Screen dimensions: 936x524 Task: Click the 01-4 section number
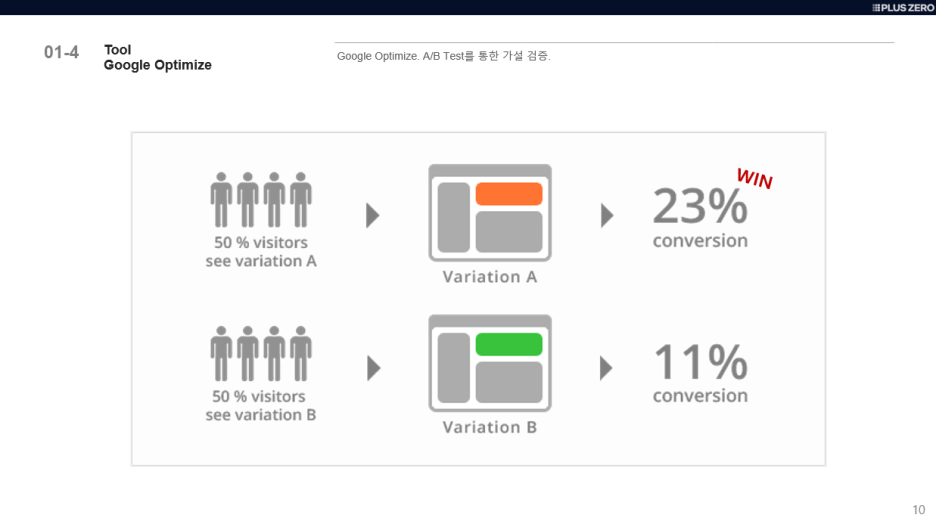tap(61, 52)
